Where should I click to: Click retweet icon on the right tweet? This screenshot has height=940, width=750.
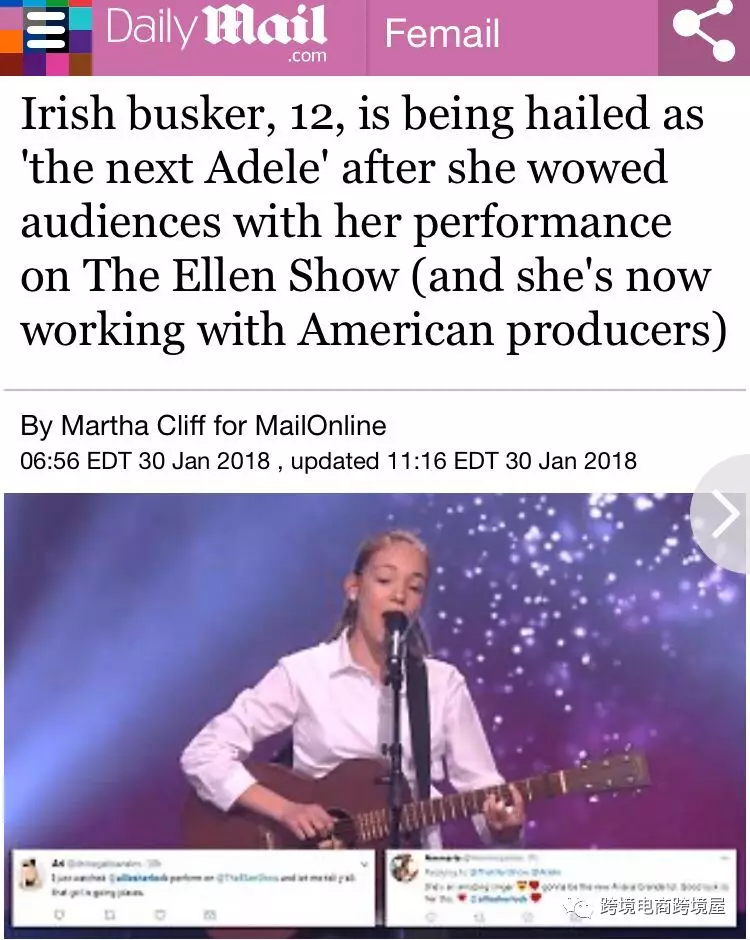click(478, 917)
